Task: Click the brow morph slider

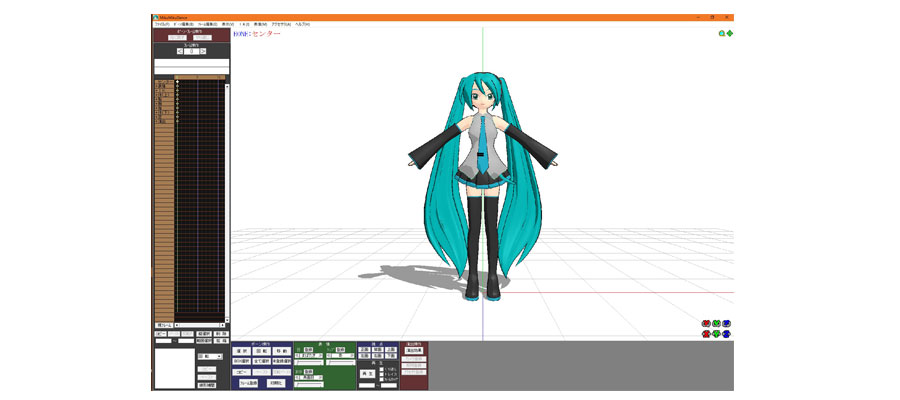Action: 309,385
